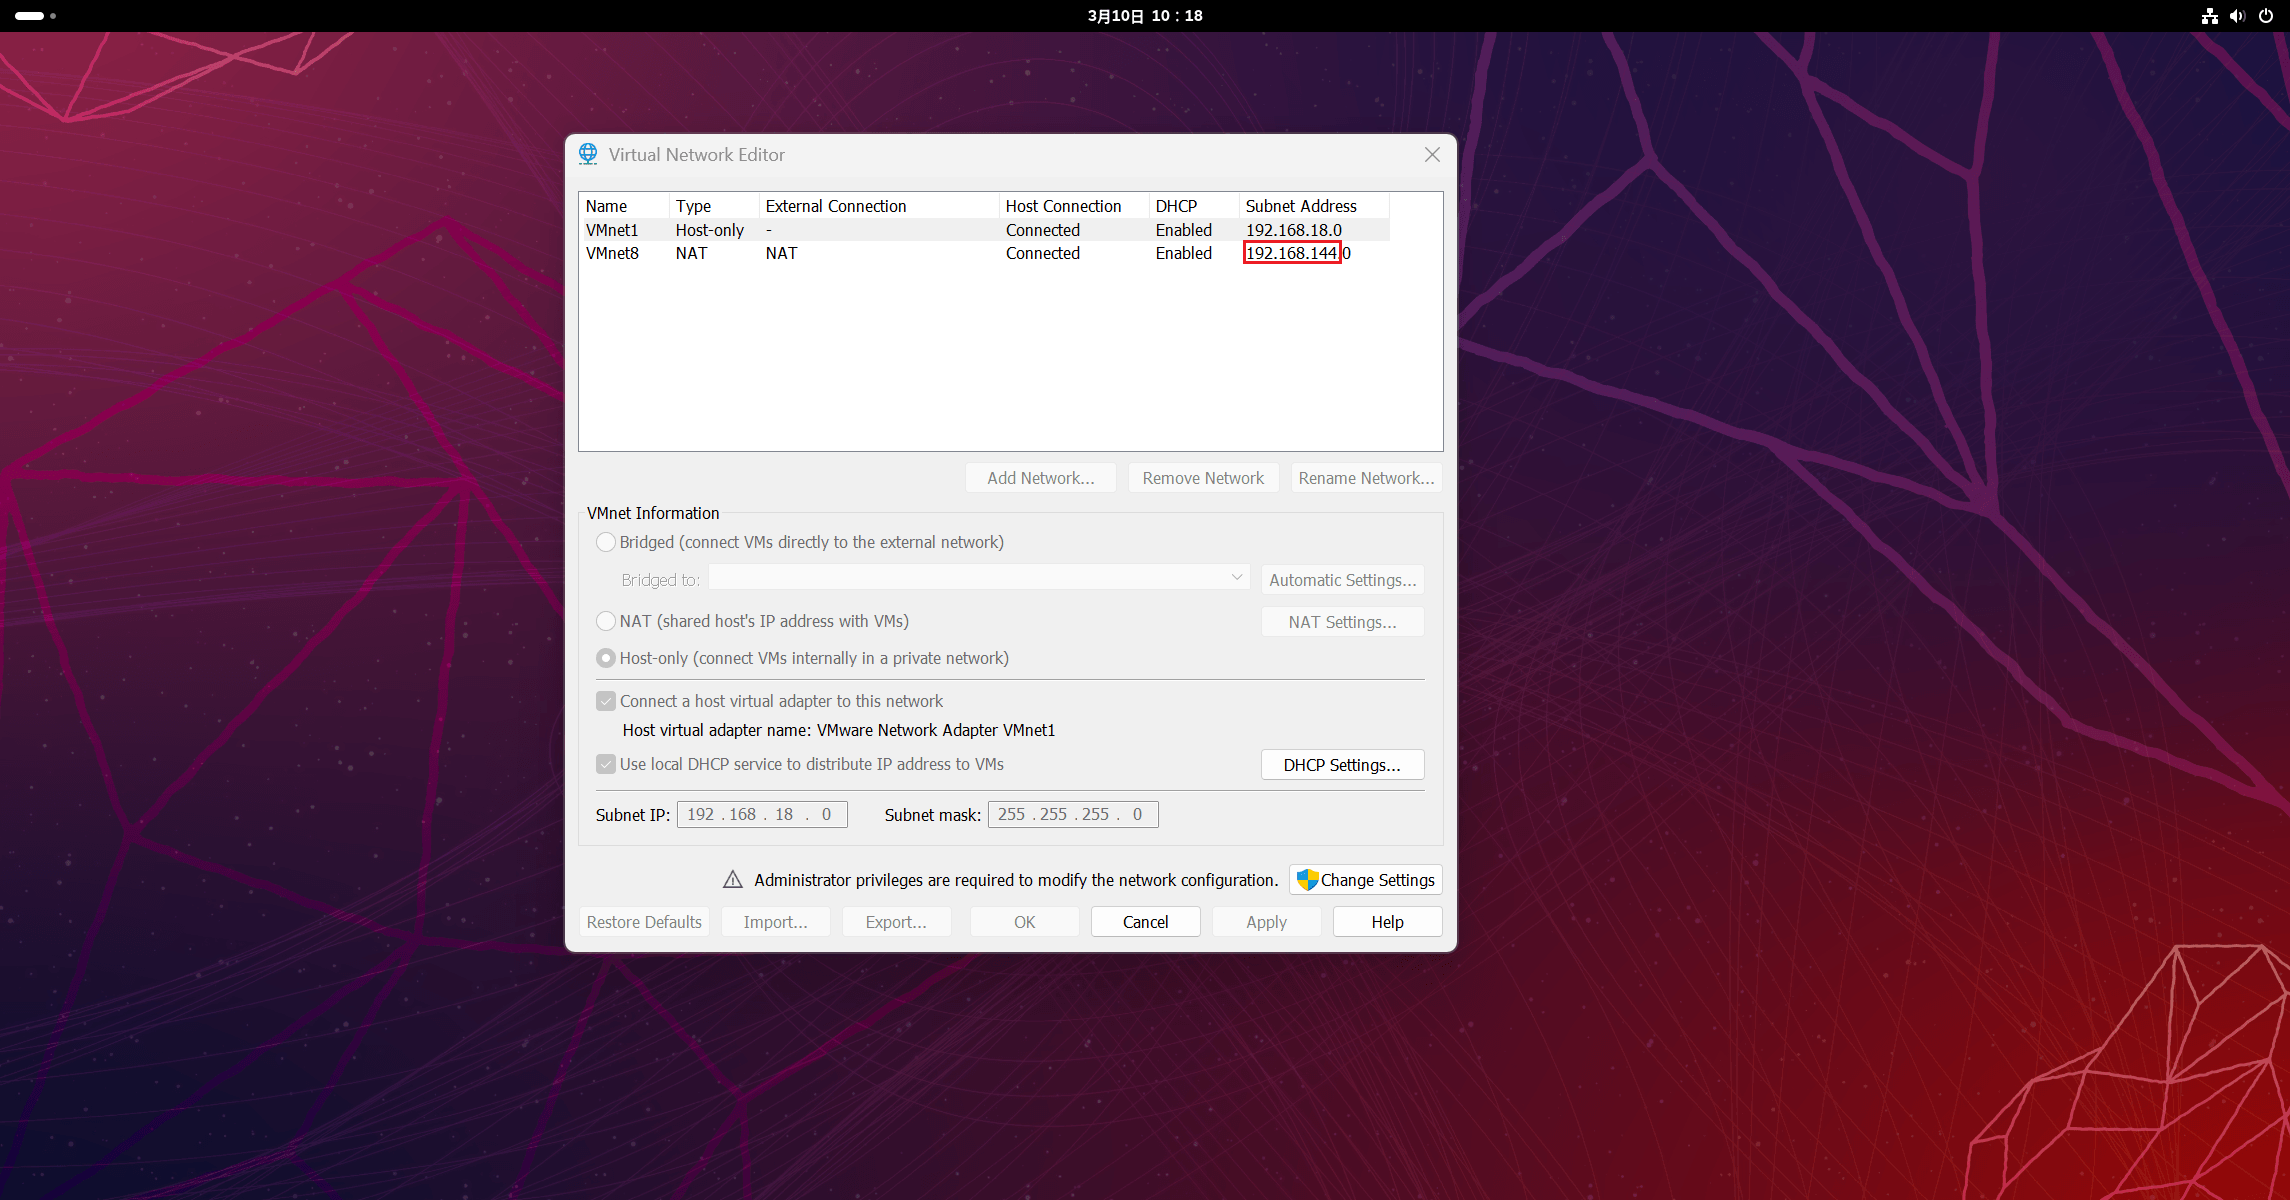Open the volume icon in top bar
This screenshot has width=2290, height=1200.
pyautogui.click(x=2238, y=16)
